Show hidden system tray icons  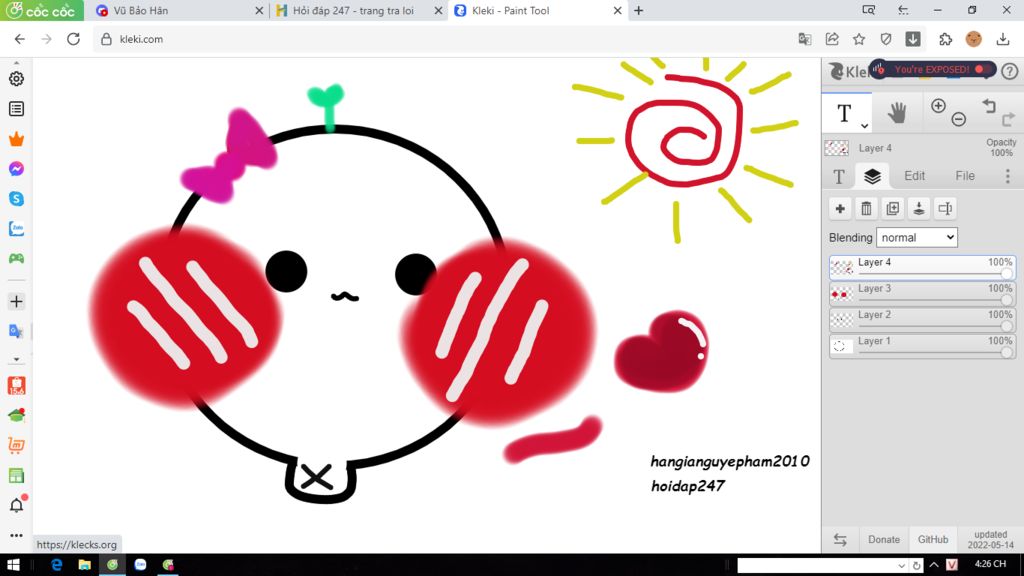pyautogui.click(x=934, y=565)
